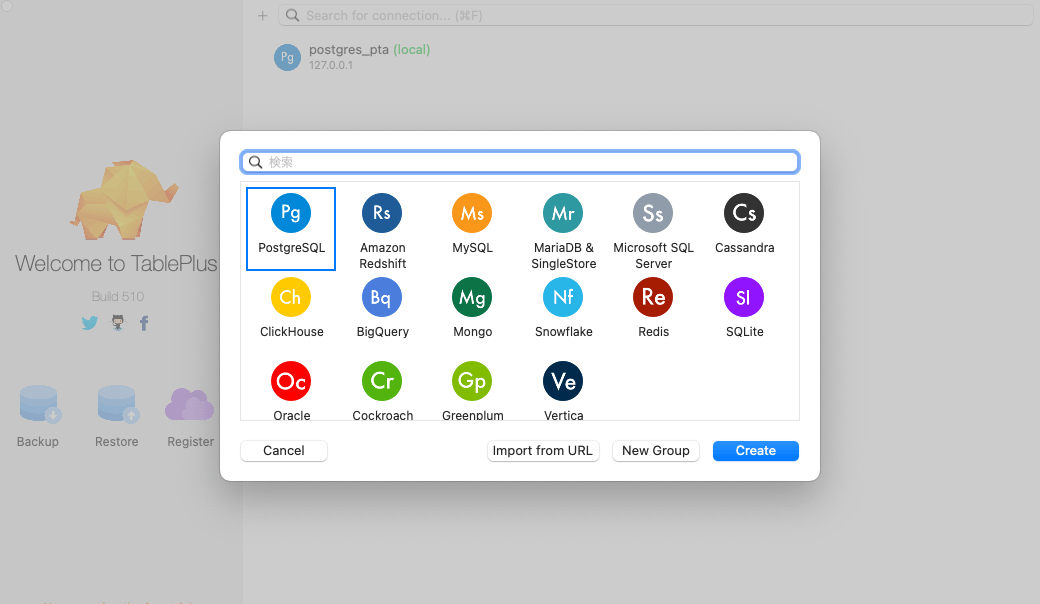Select the Cassandra database icon
Image resolution: width=1040 pixels, height=604 pixels.
coord(744,213)
